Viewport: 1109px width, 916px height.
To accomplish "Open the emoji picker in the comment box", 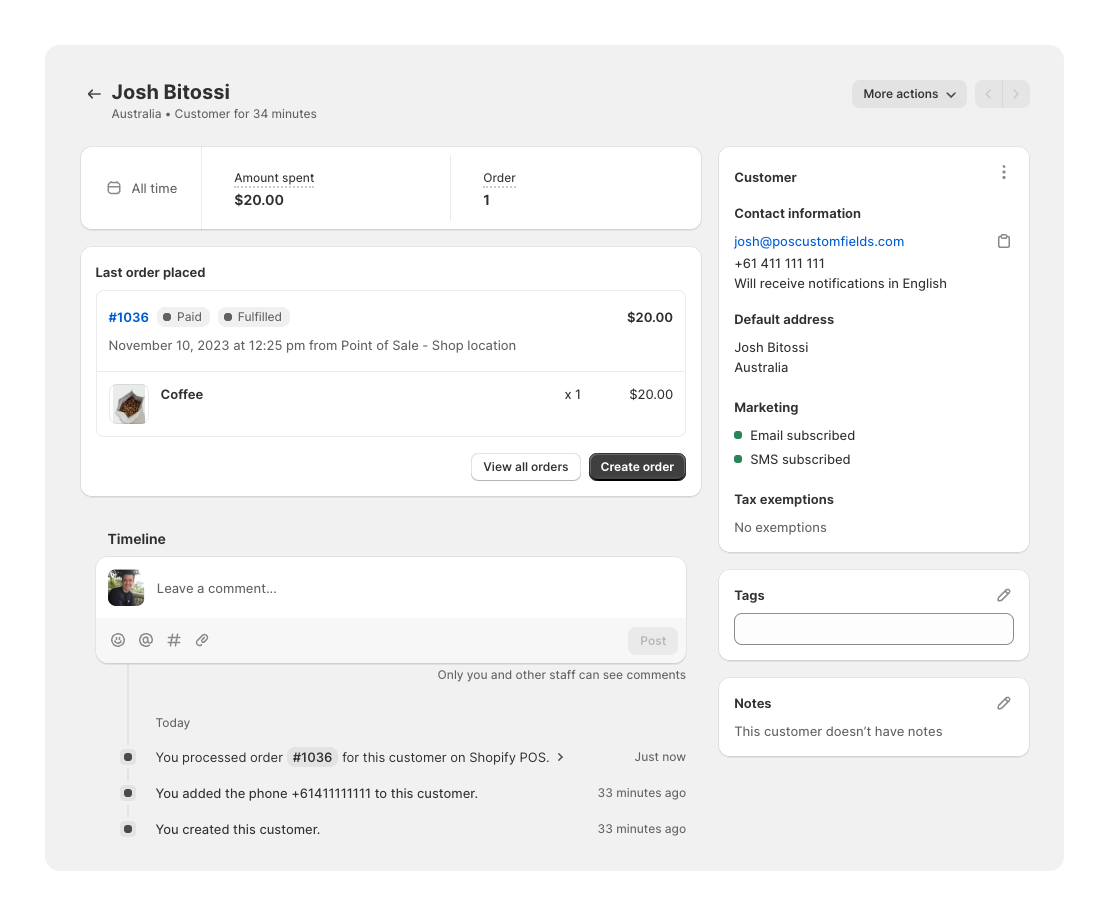I will 118,640.
